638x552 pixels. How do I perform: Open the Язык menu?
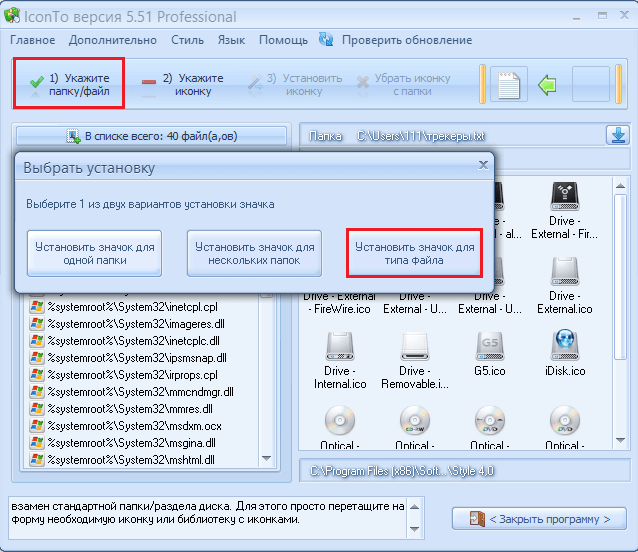231,40
